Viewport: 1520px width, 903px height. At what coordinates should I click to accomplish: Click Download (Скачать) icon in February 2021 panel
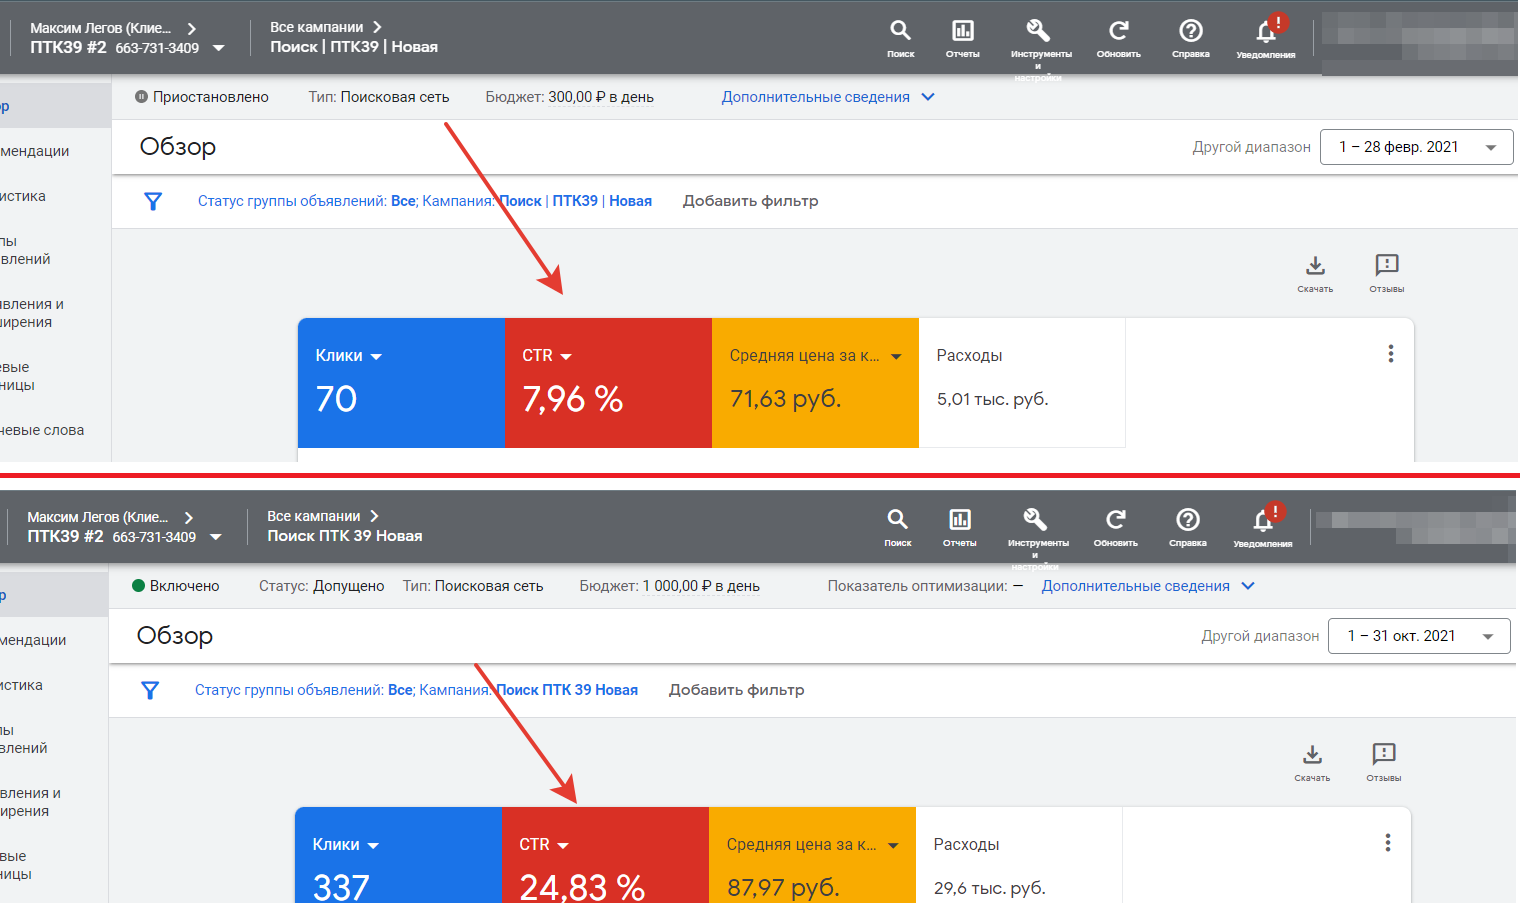(x=1315, y=265)
